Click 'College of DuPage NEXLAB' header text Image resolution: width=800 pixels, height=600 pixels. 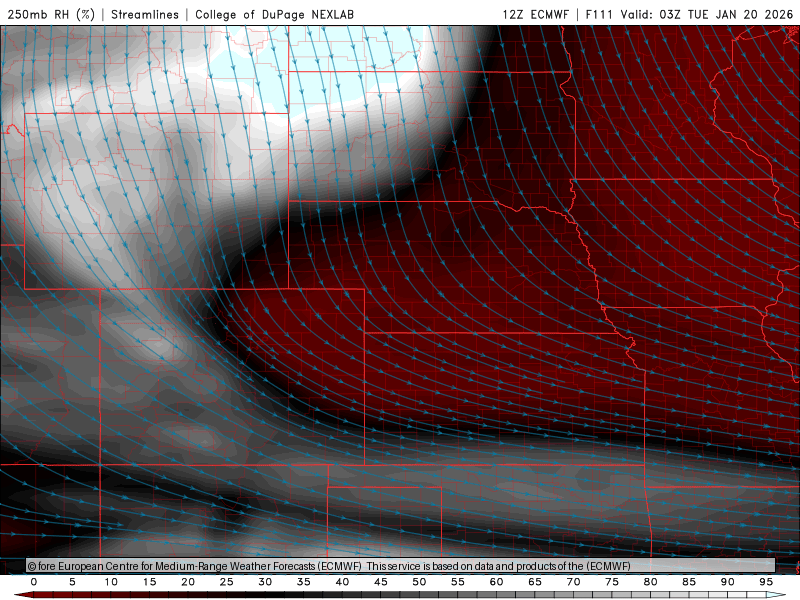274,14
